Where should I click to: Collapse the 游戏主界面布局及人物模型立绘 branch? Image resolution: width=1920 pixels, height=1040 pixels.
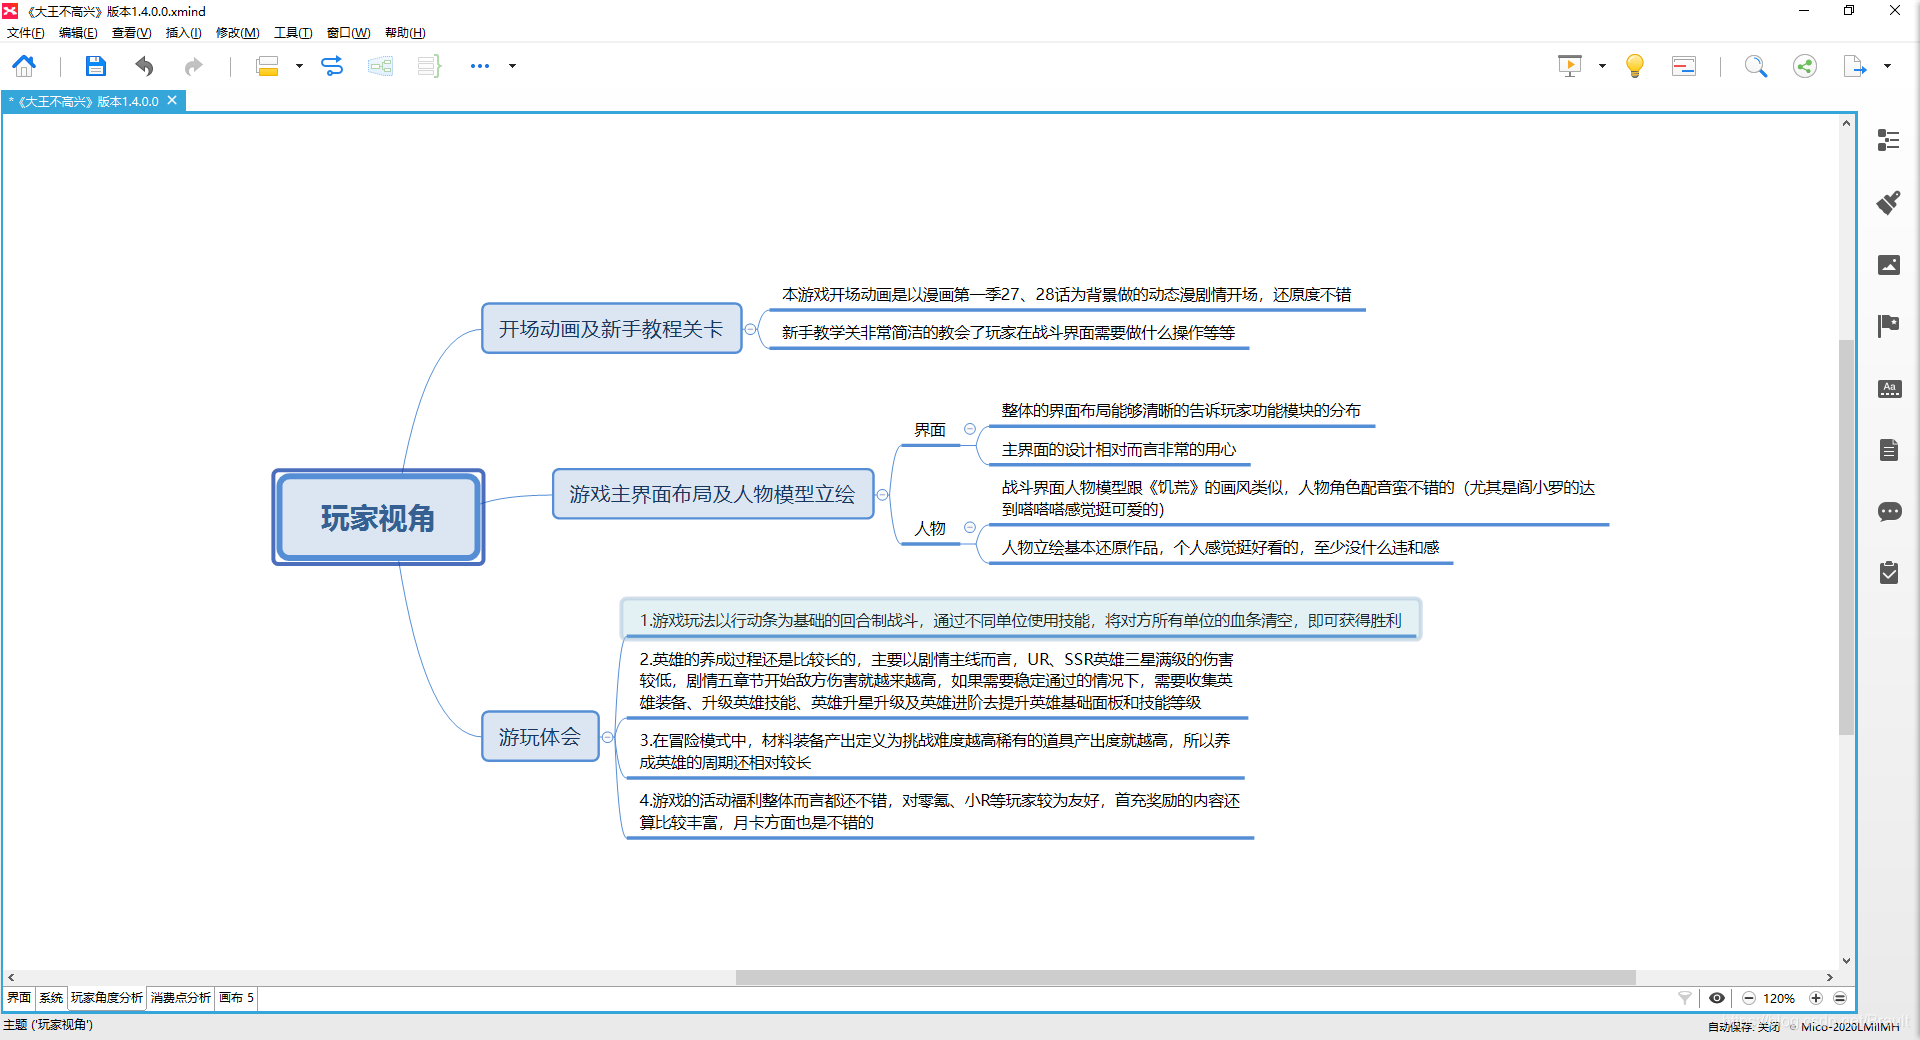882,495
